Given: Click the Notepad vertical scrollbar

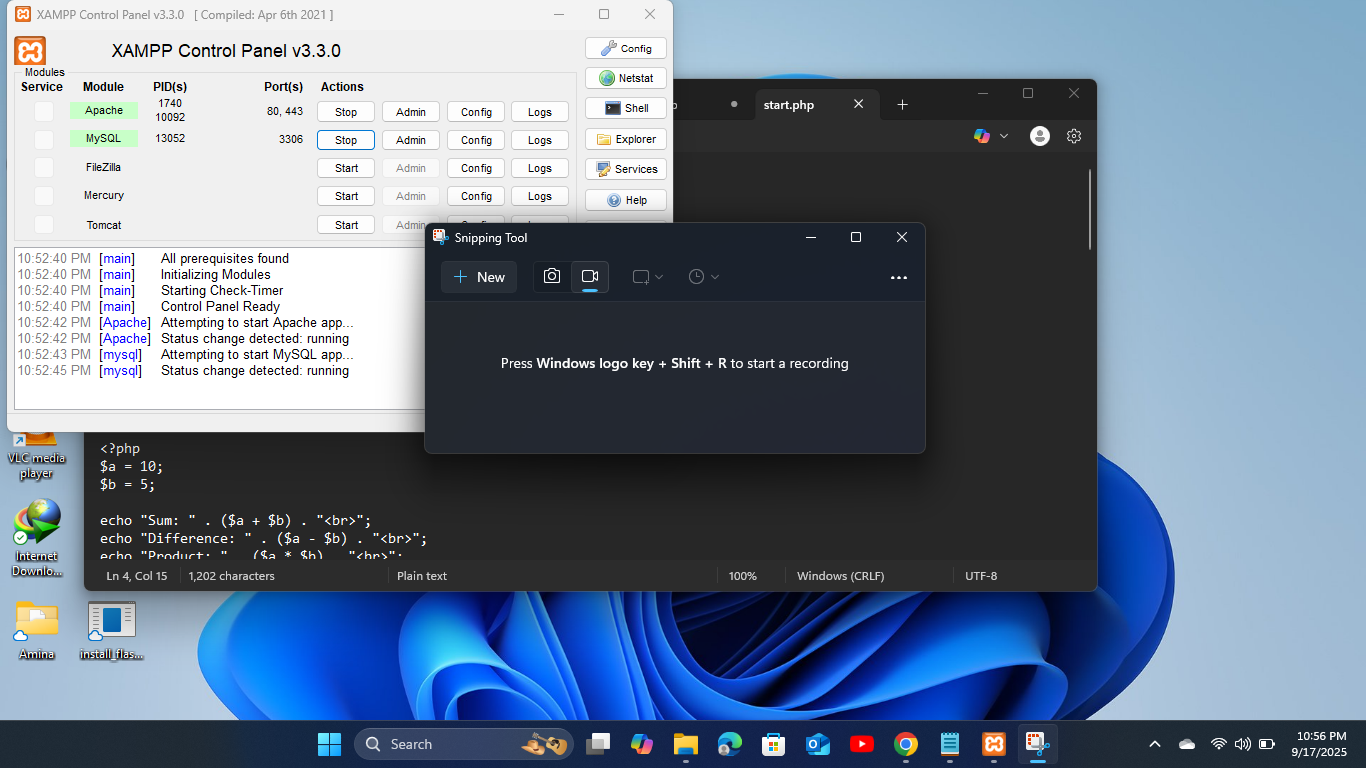Looking at the screenshot, I should coord(1090,210).
